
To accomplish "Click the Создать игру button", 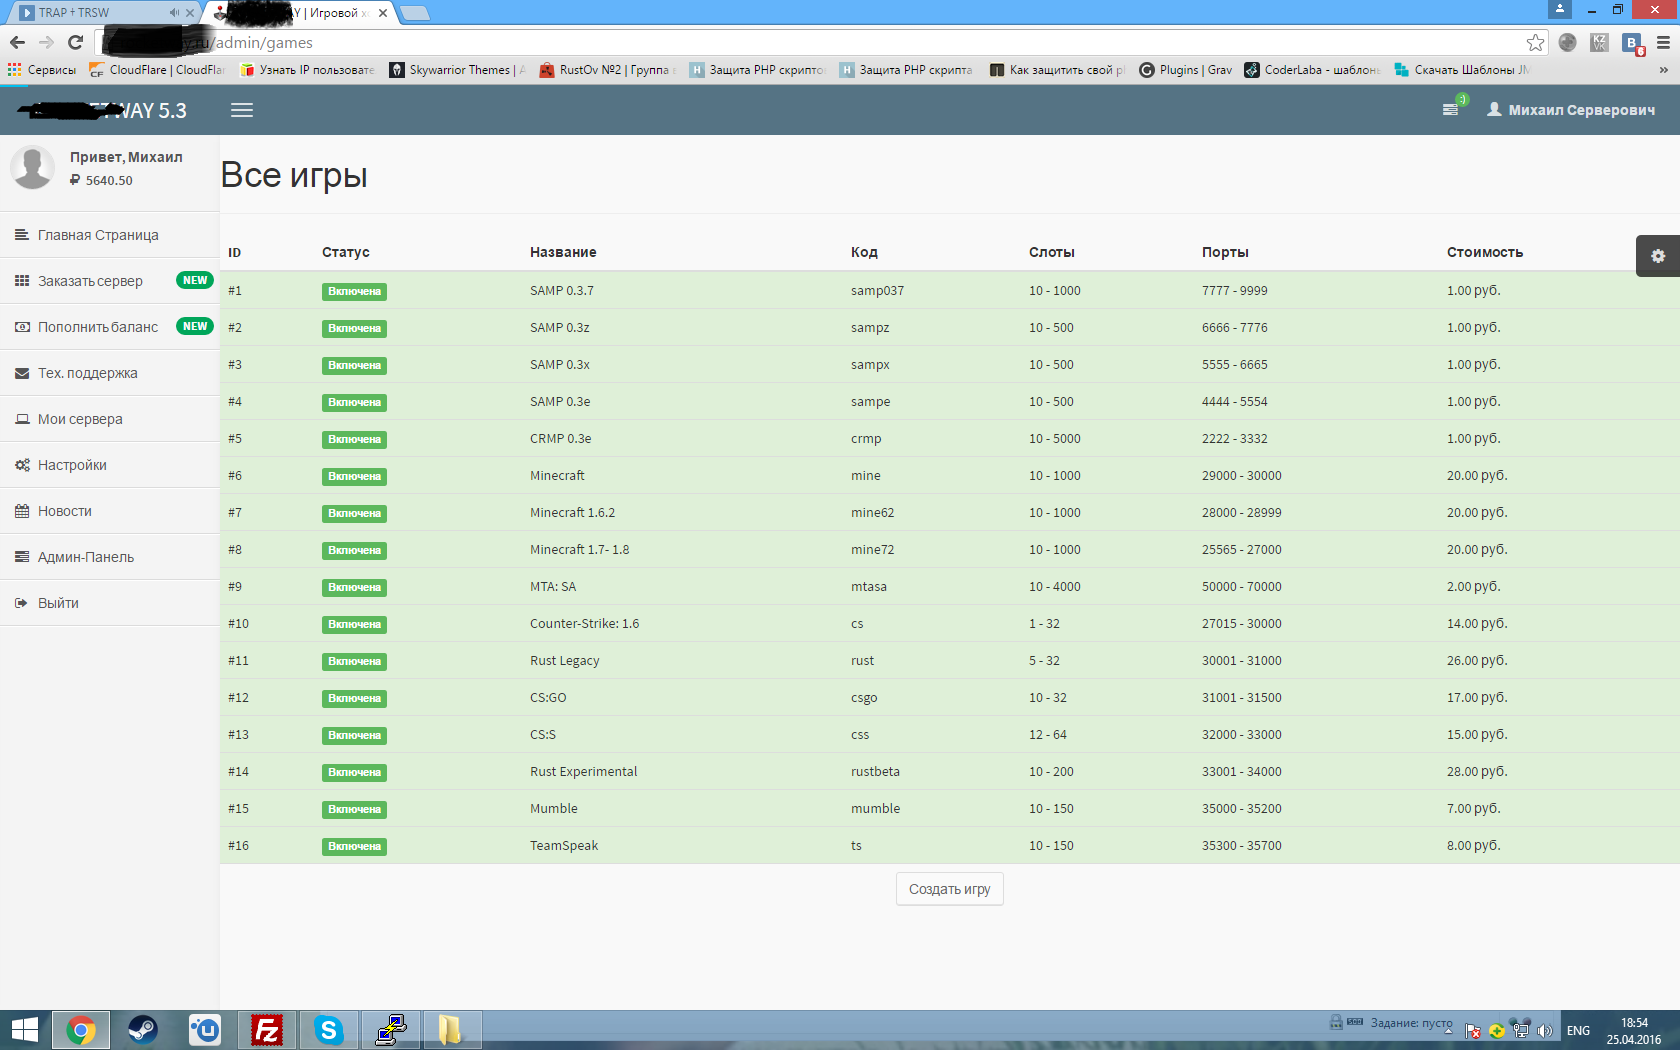I will coord(950,889).
